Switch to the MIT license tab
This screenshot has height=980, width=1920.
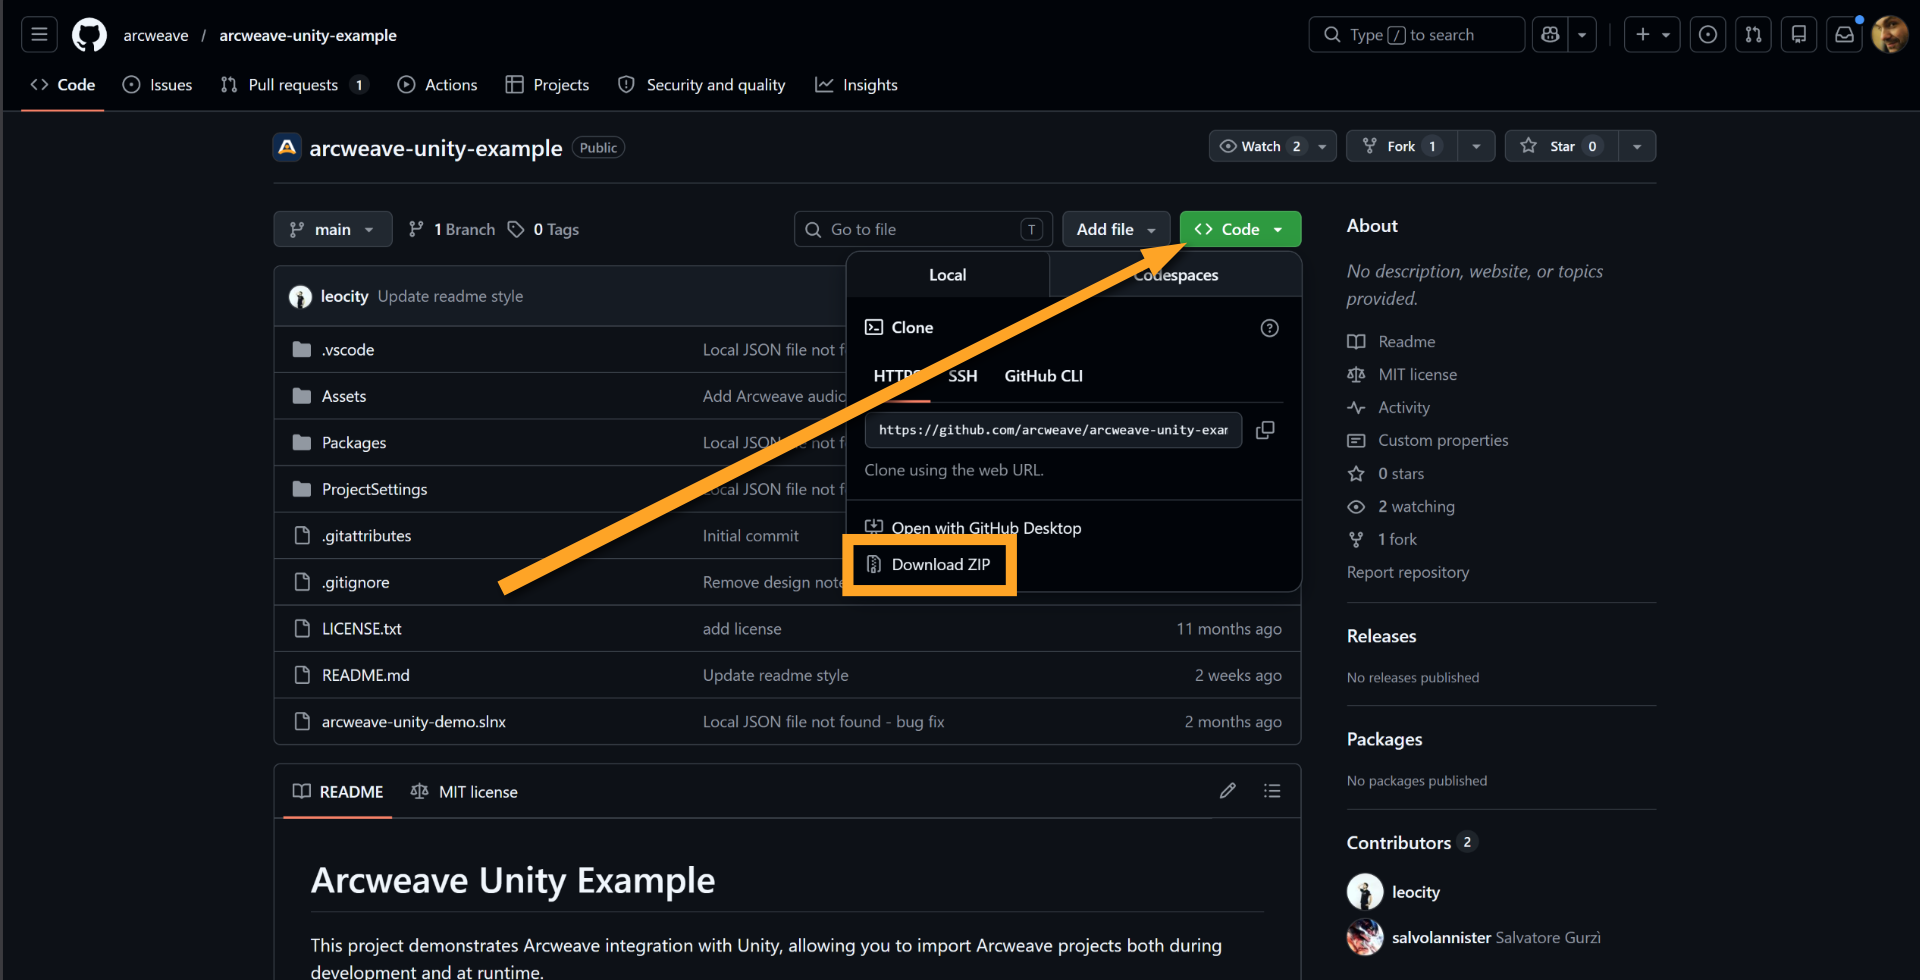tap(464, 792)
